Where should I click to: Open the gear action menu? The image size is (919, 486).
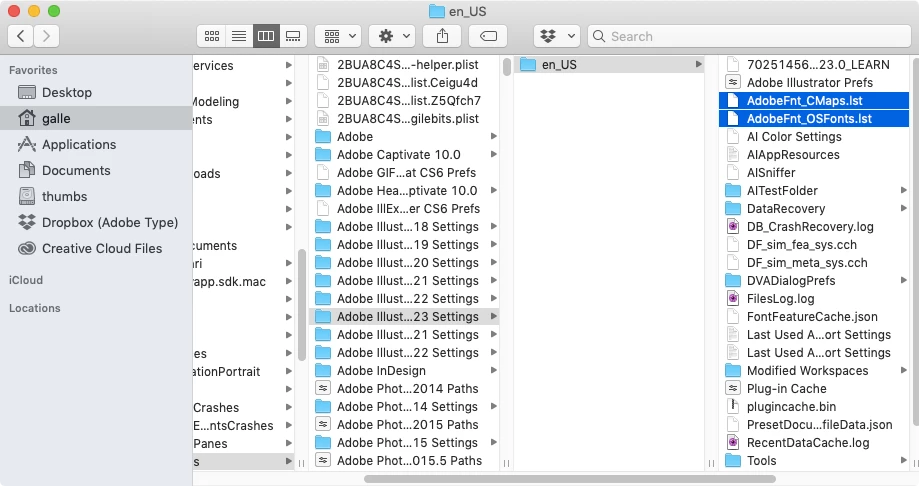(x=392, y=36)
